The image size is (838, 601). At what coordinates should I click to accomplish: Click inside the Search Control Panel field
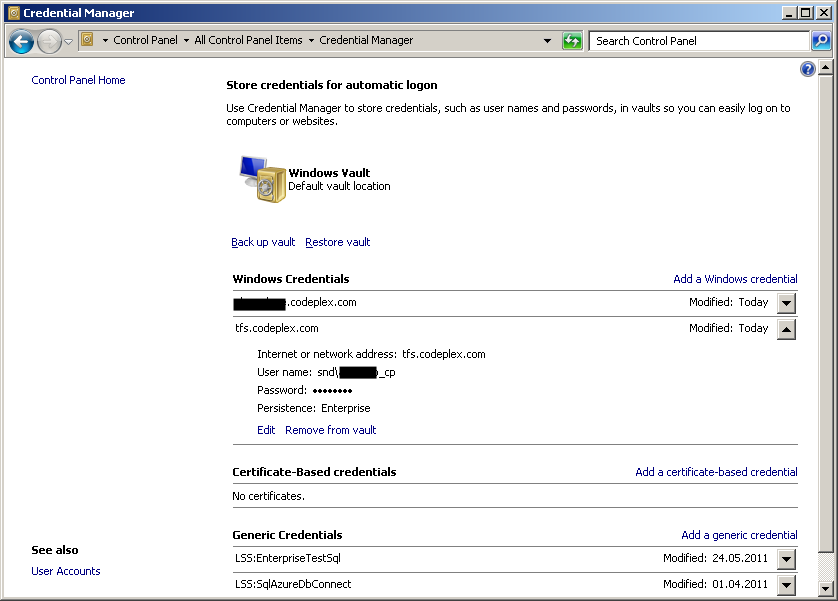[690, 41]
